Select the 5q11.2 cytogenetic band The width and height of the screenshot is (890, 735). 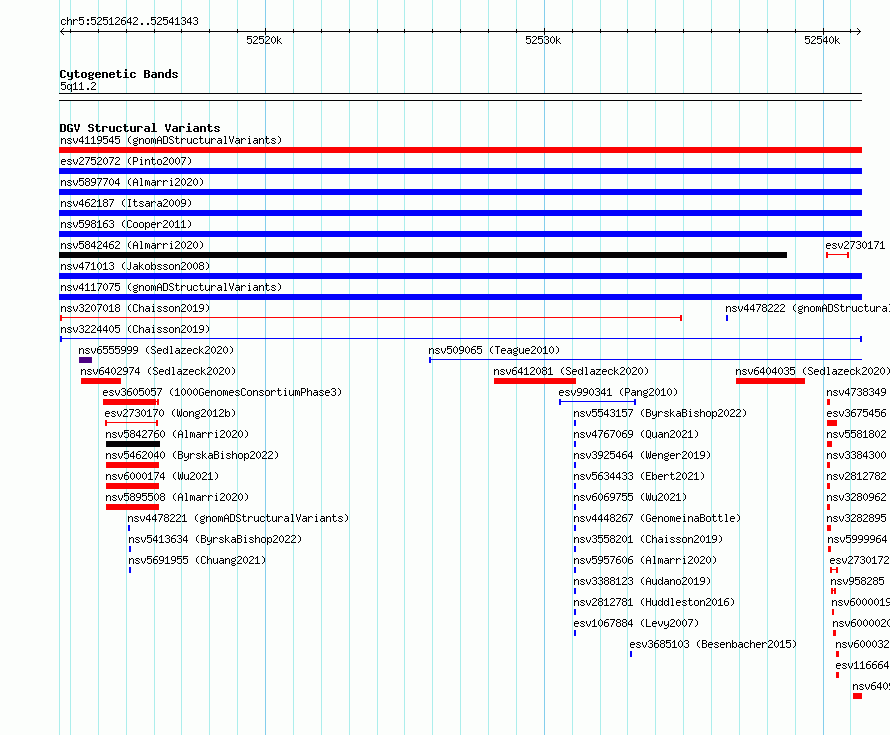[x=78, y=86]
